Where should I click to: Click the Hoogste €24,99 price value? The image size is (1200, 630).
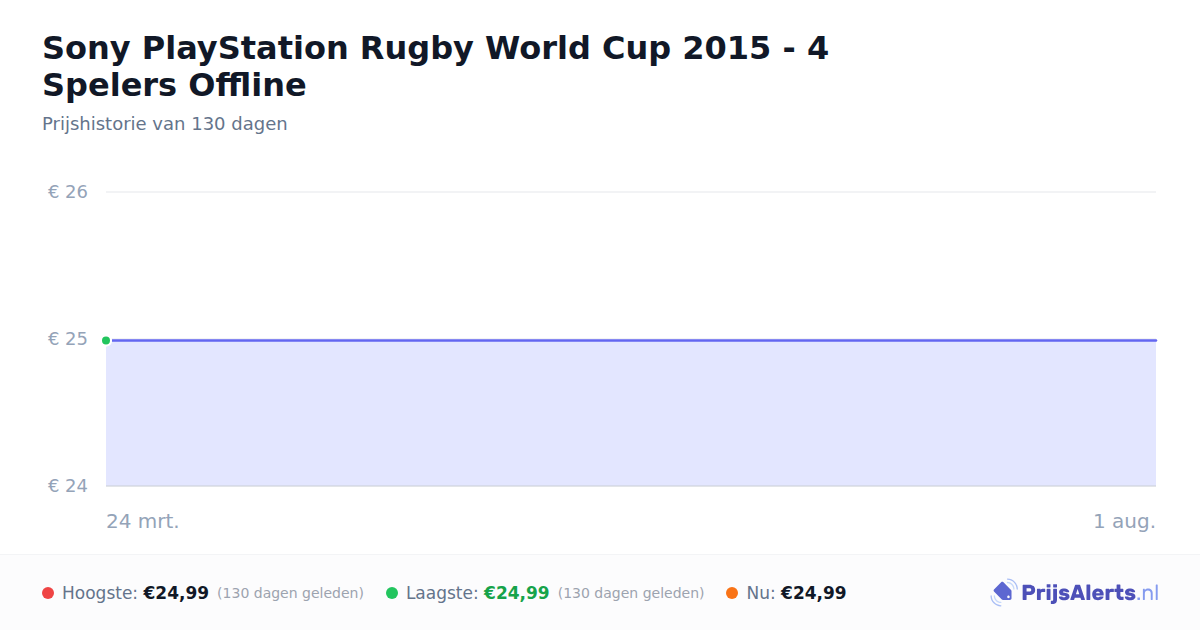point(176,593)
